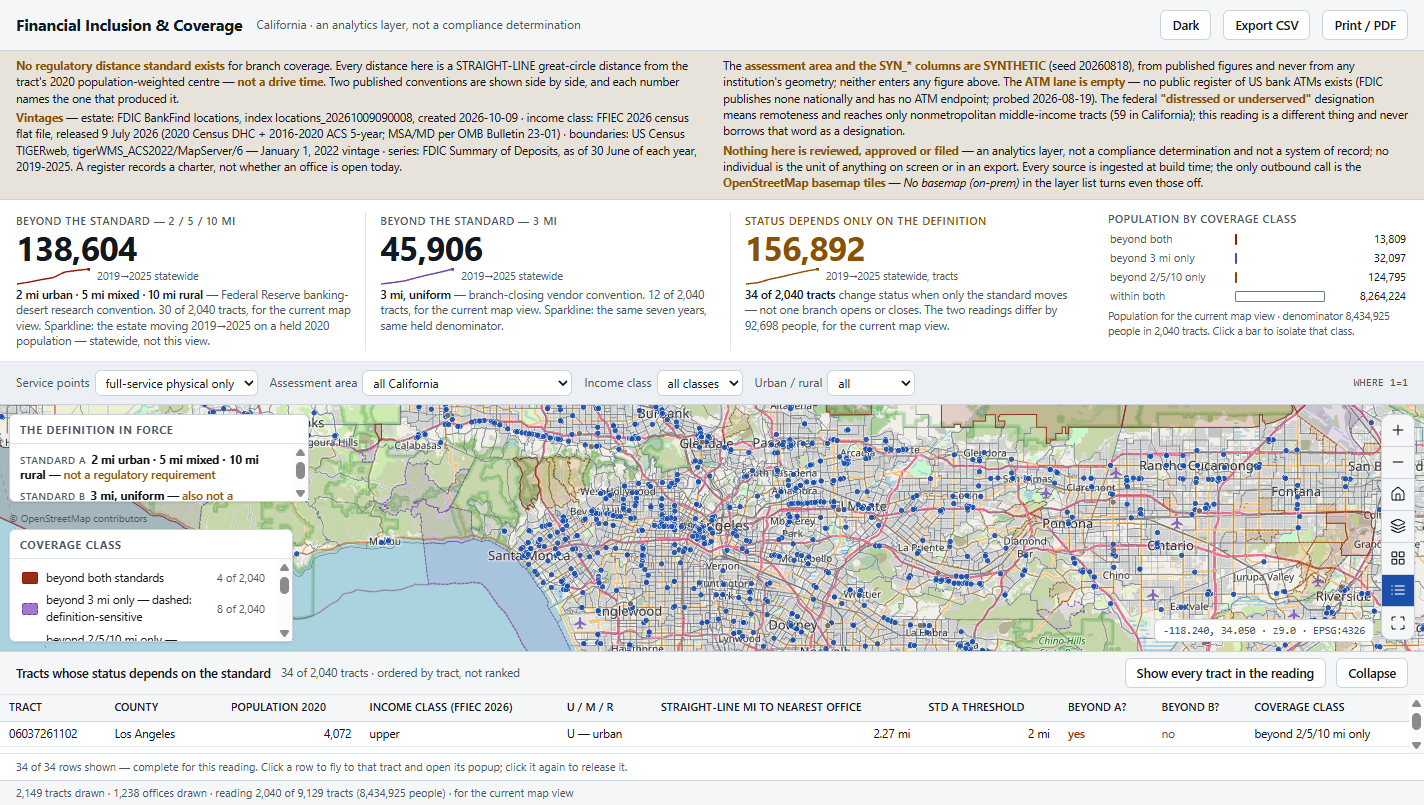Screen dimensions: 1424x805
Task: Click the COUNTY column header
Action: (x=136, y=707)
